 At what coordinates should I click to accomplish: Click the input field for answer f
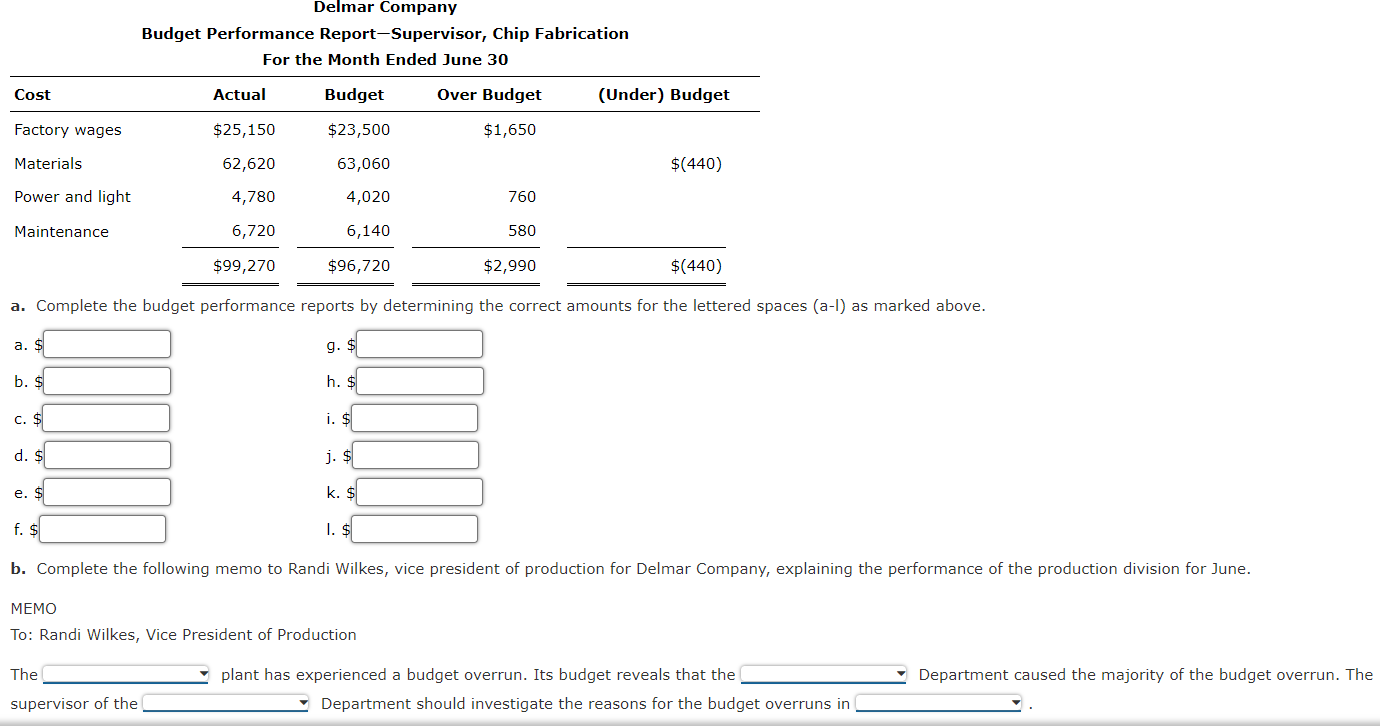[102, 529]
